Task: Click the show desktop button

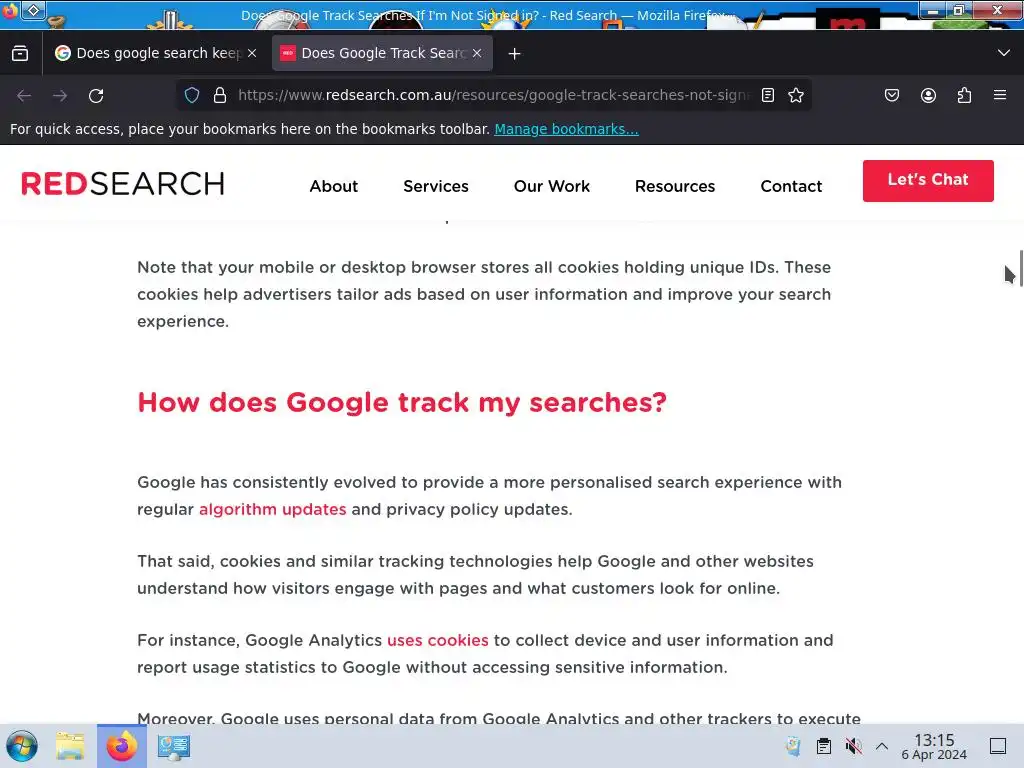Action: tap(998, 746)
